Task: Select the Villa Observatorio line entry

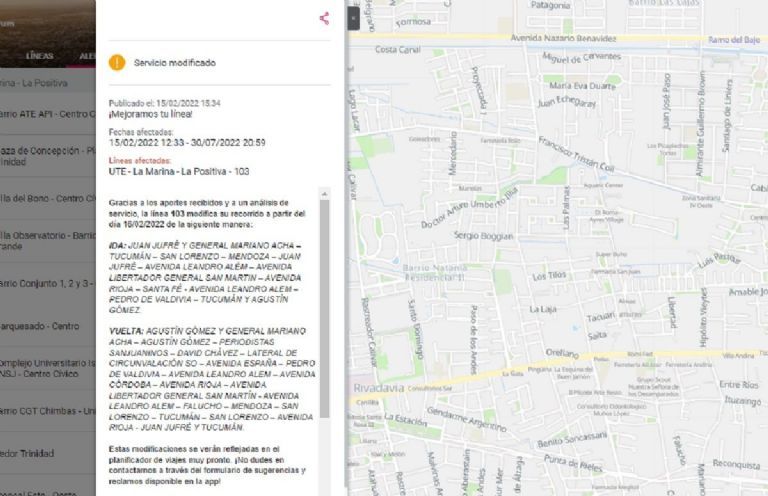Action: click(x=45, y=240)
